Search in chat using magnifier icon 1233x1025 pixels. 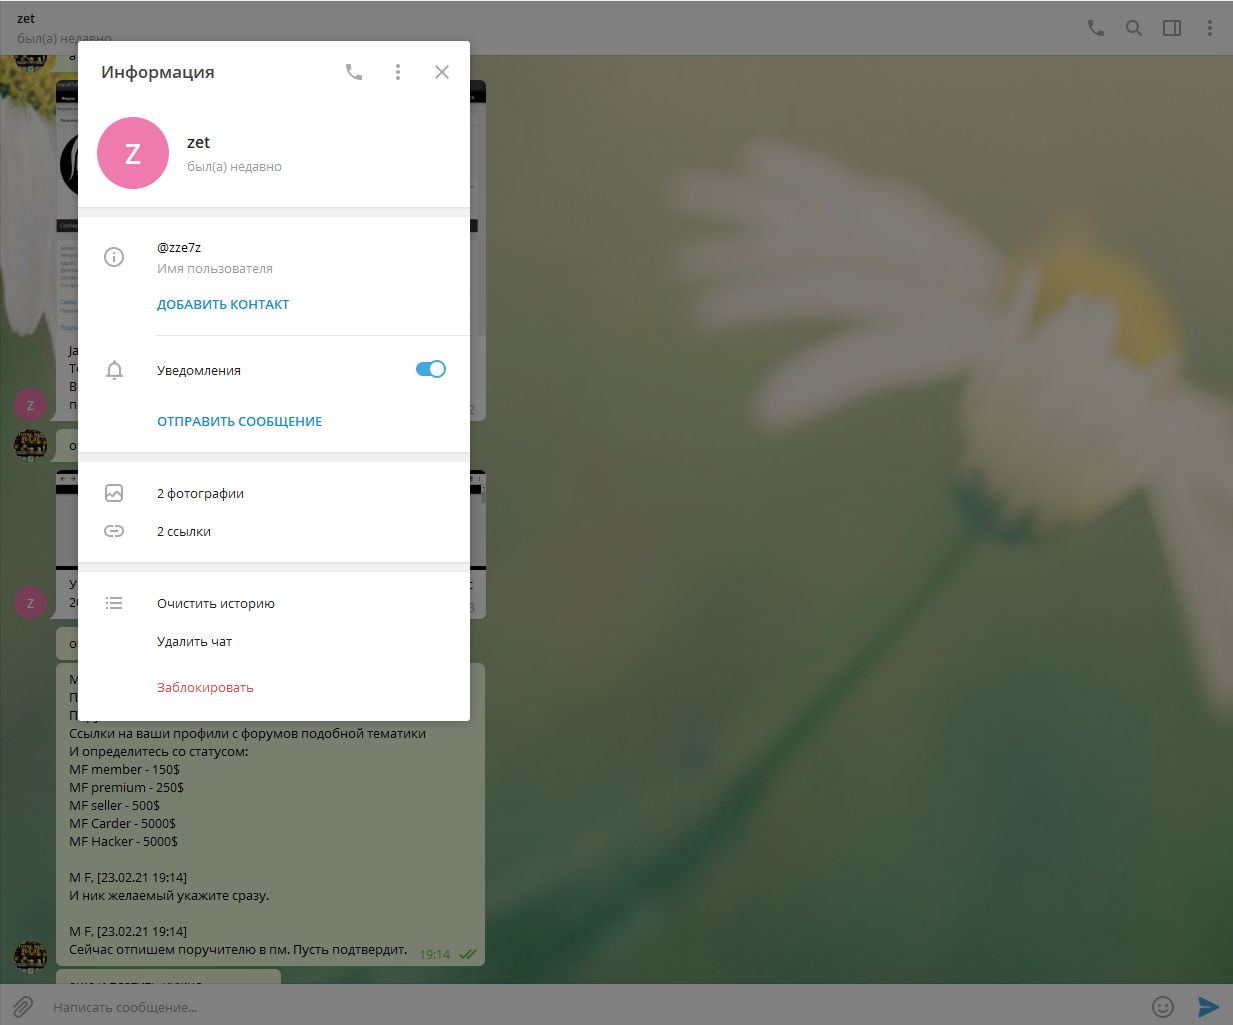coord(1134,28)
